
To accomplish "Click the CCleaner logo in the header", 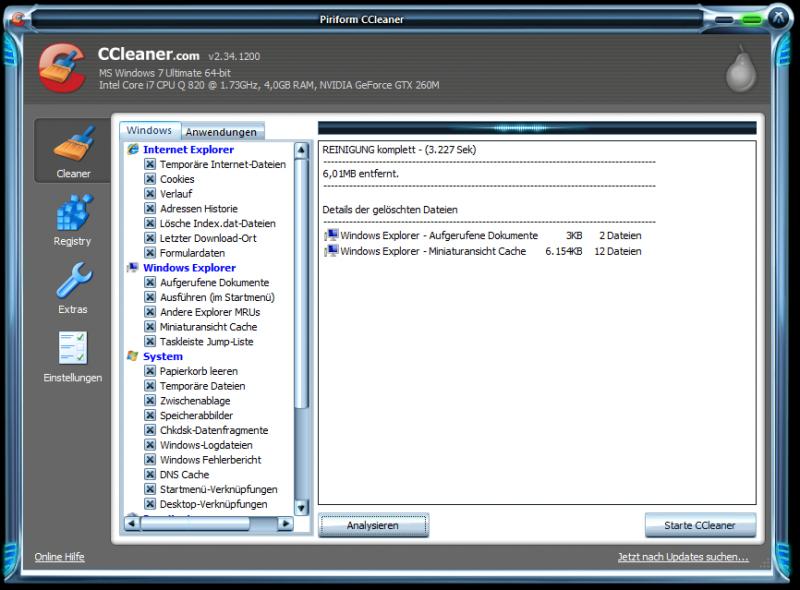I will (62, 68).
